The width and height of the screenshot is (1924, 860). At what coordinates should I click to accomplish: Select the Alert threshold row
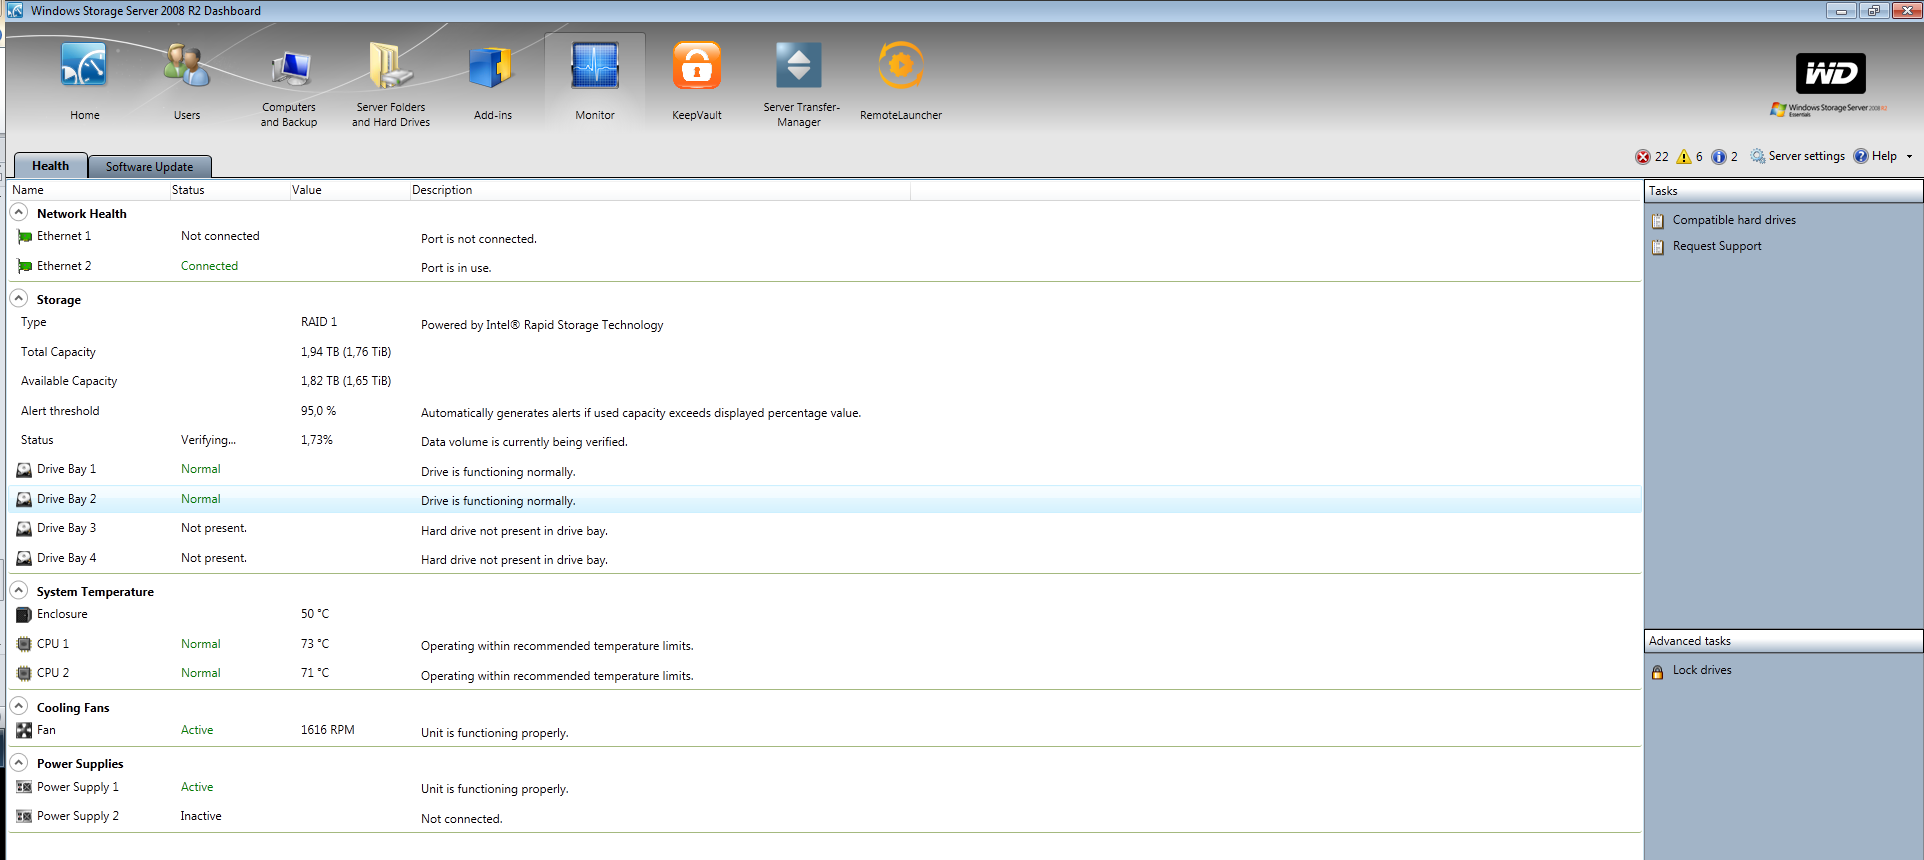pos(825,411)
